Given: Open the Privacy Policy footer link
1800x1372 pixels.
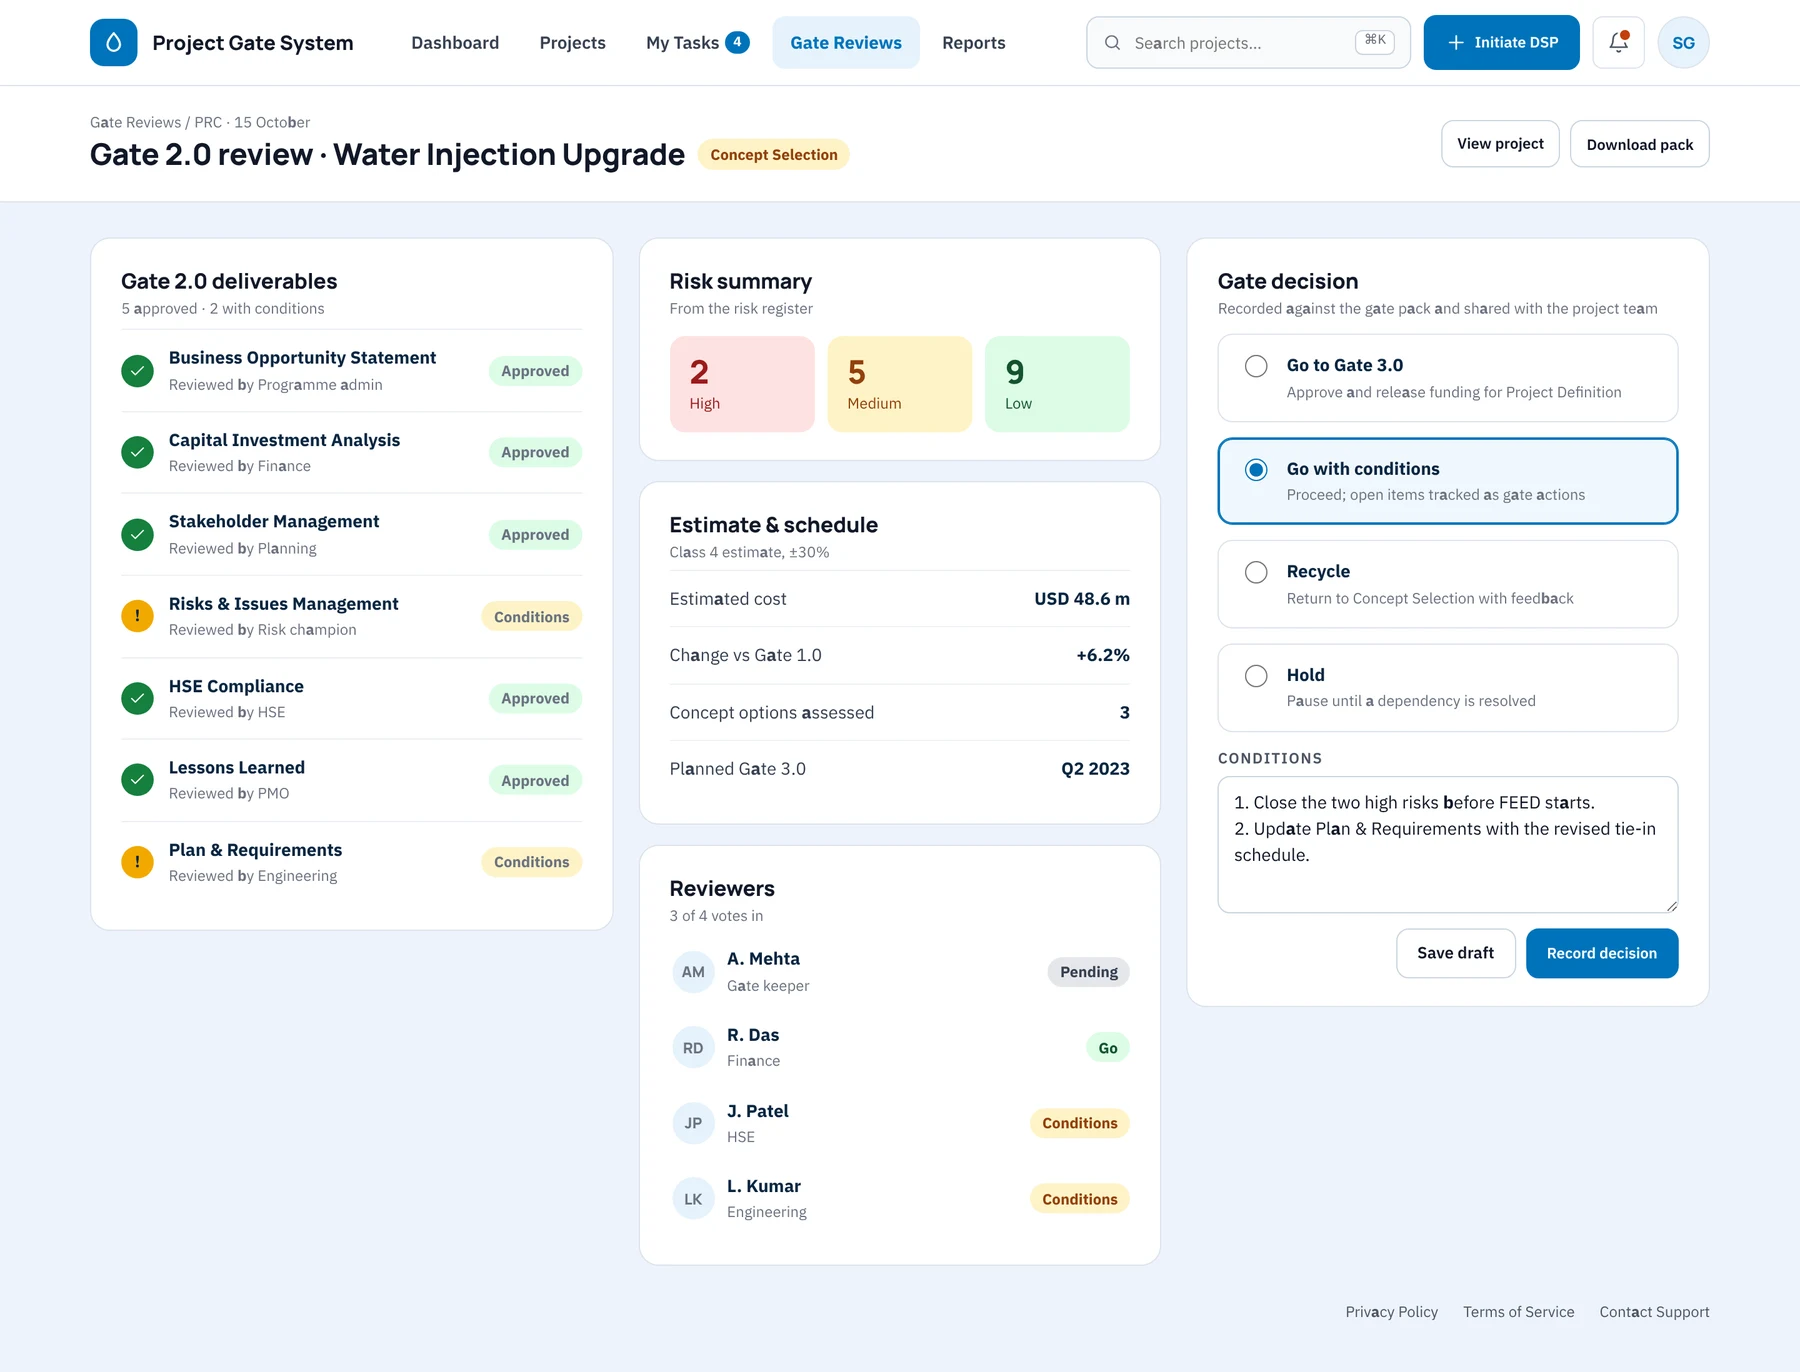Looking at the screenshot, I should (x=1391, y=1312).
